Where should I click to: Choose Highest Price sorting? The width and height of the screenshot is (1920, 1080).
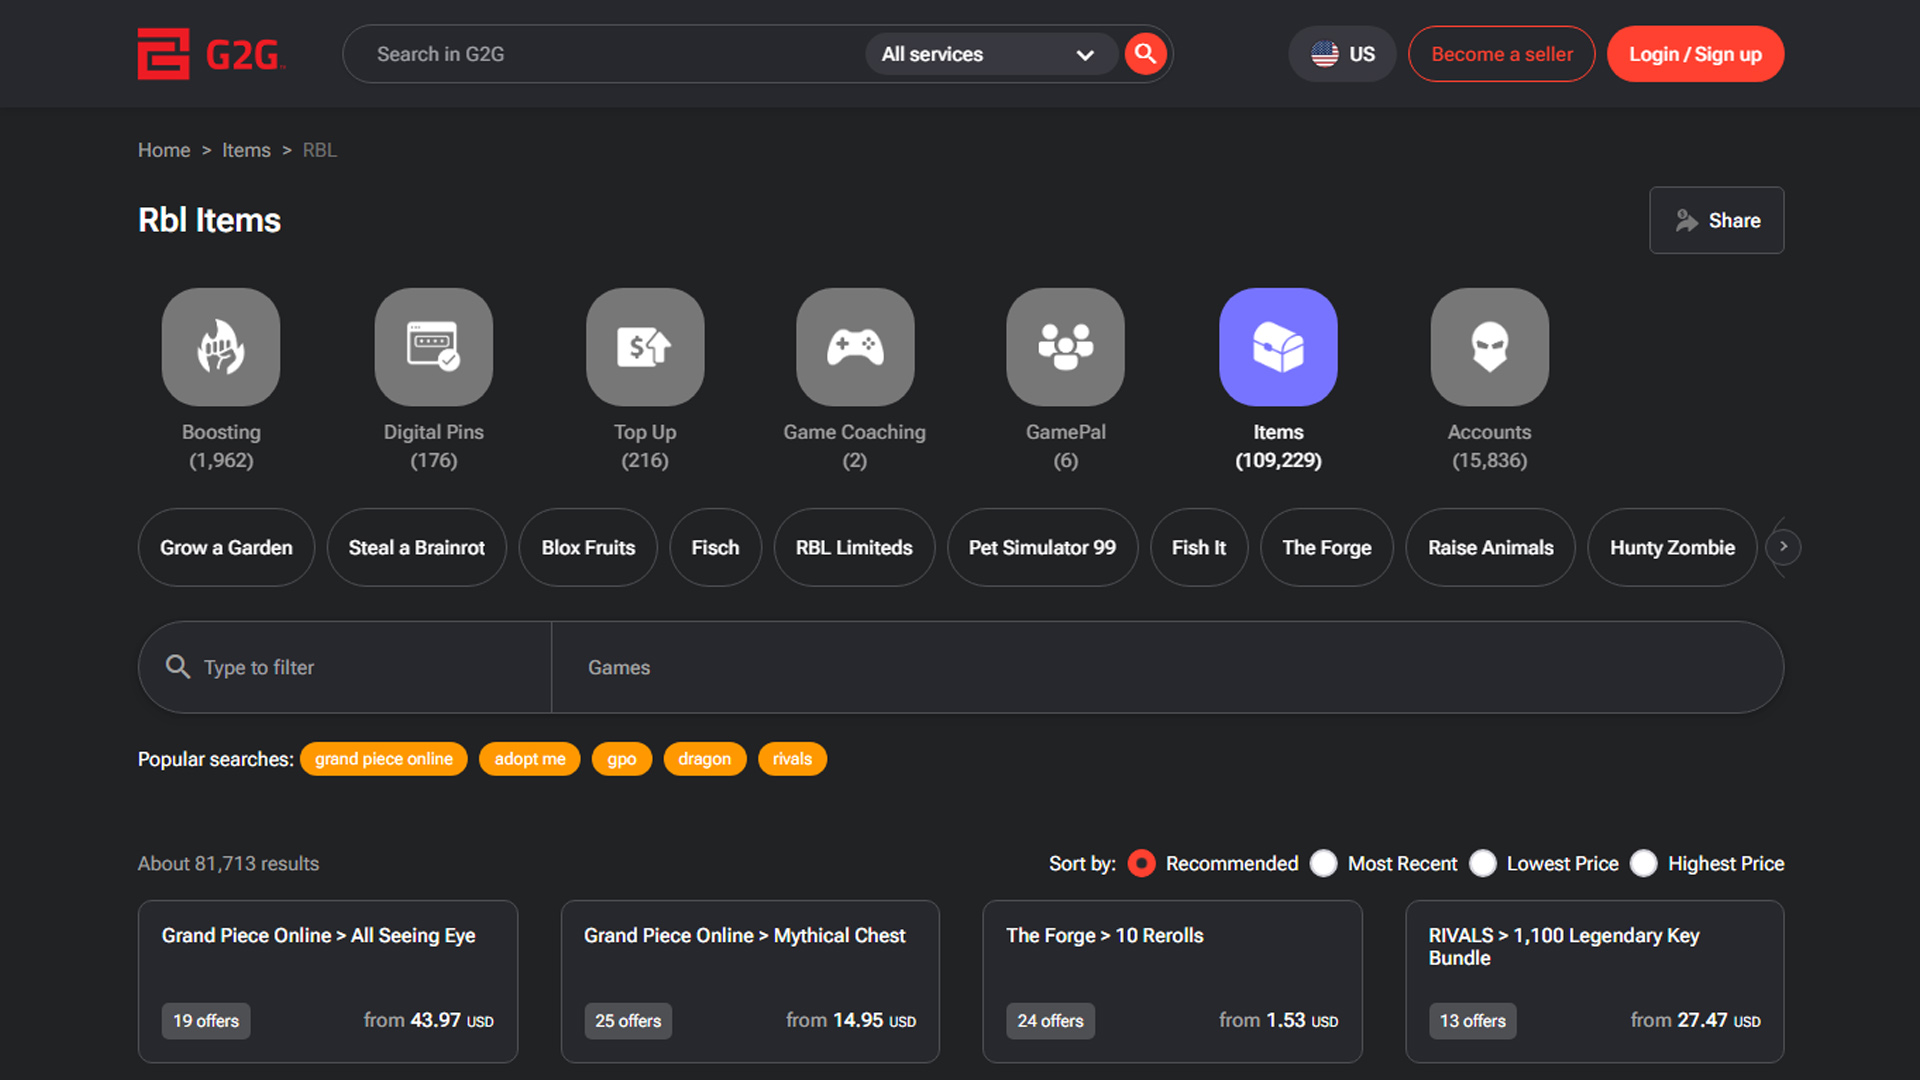point(1644,863)
